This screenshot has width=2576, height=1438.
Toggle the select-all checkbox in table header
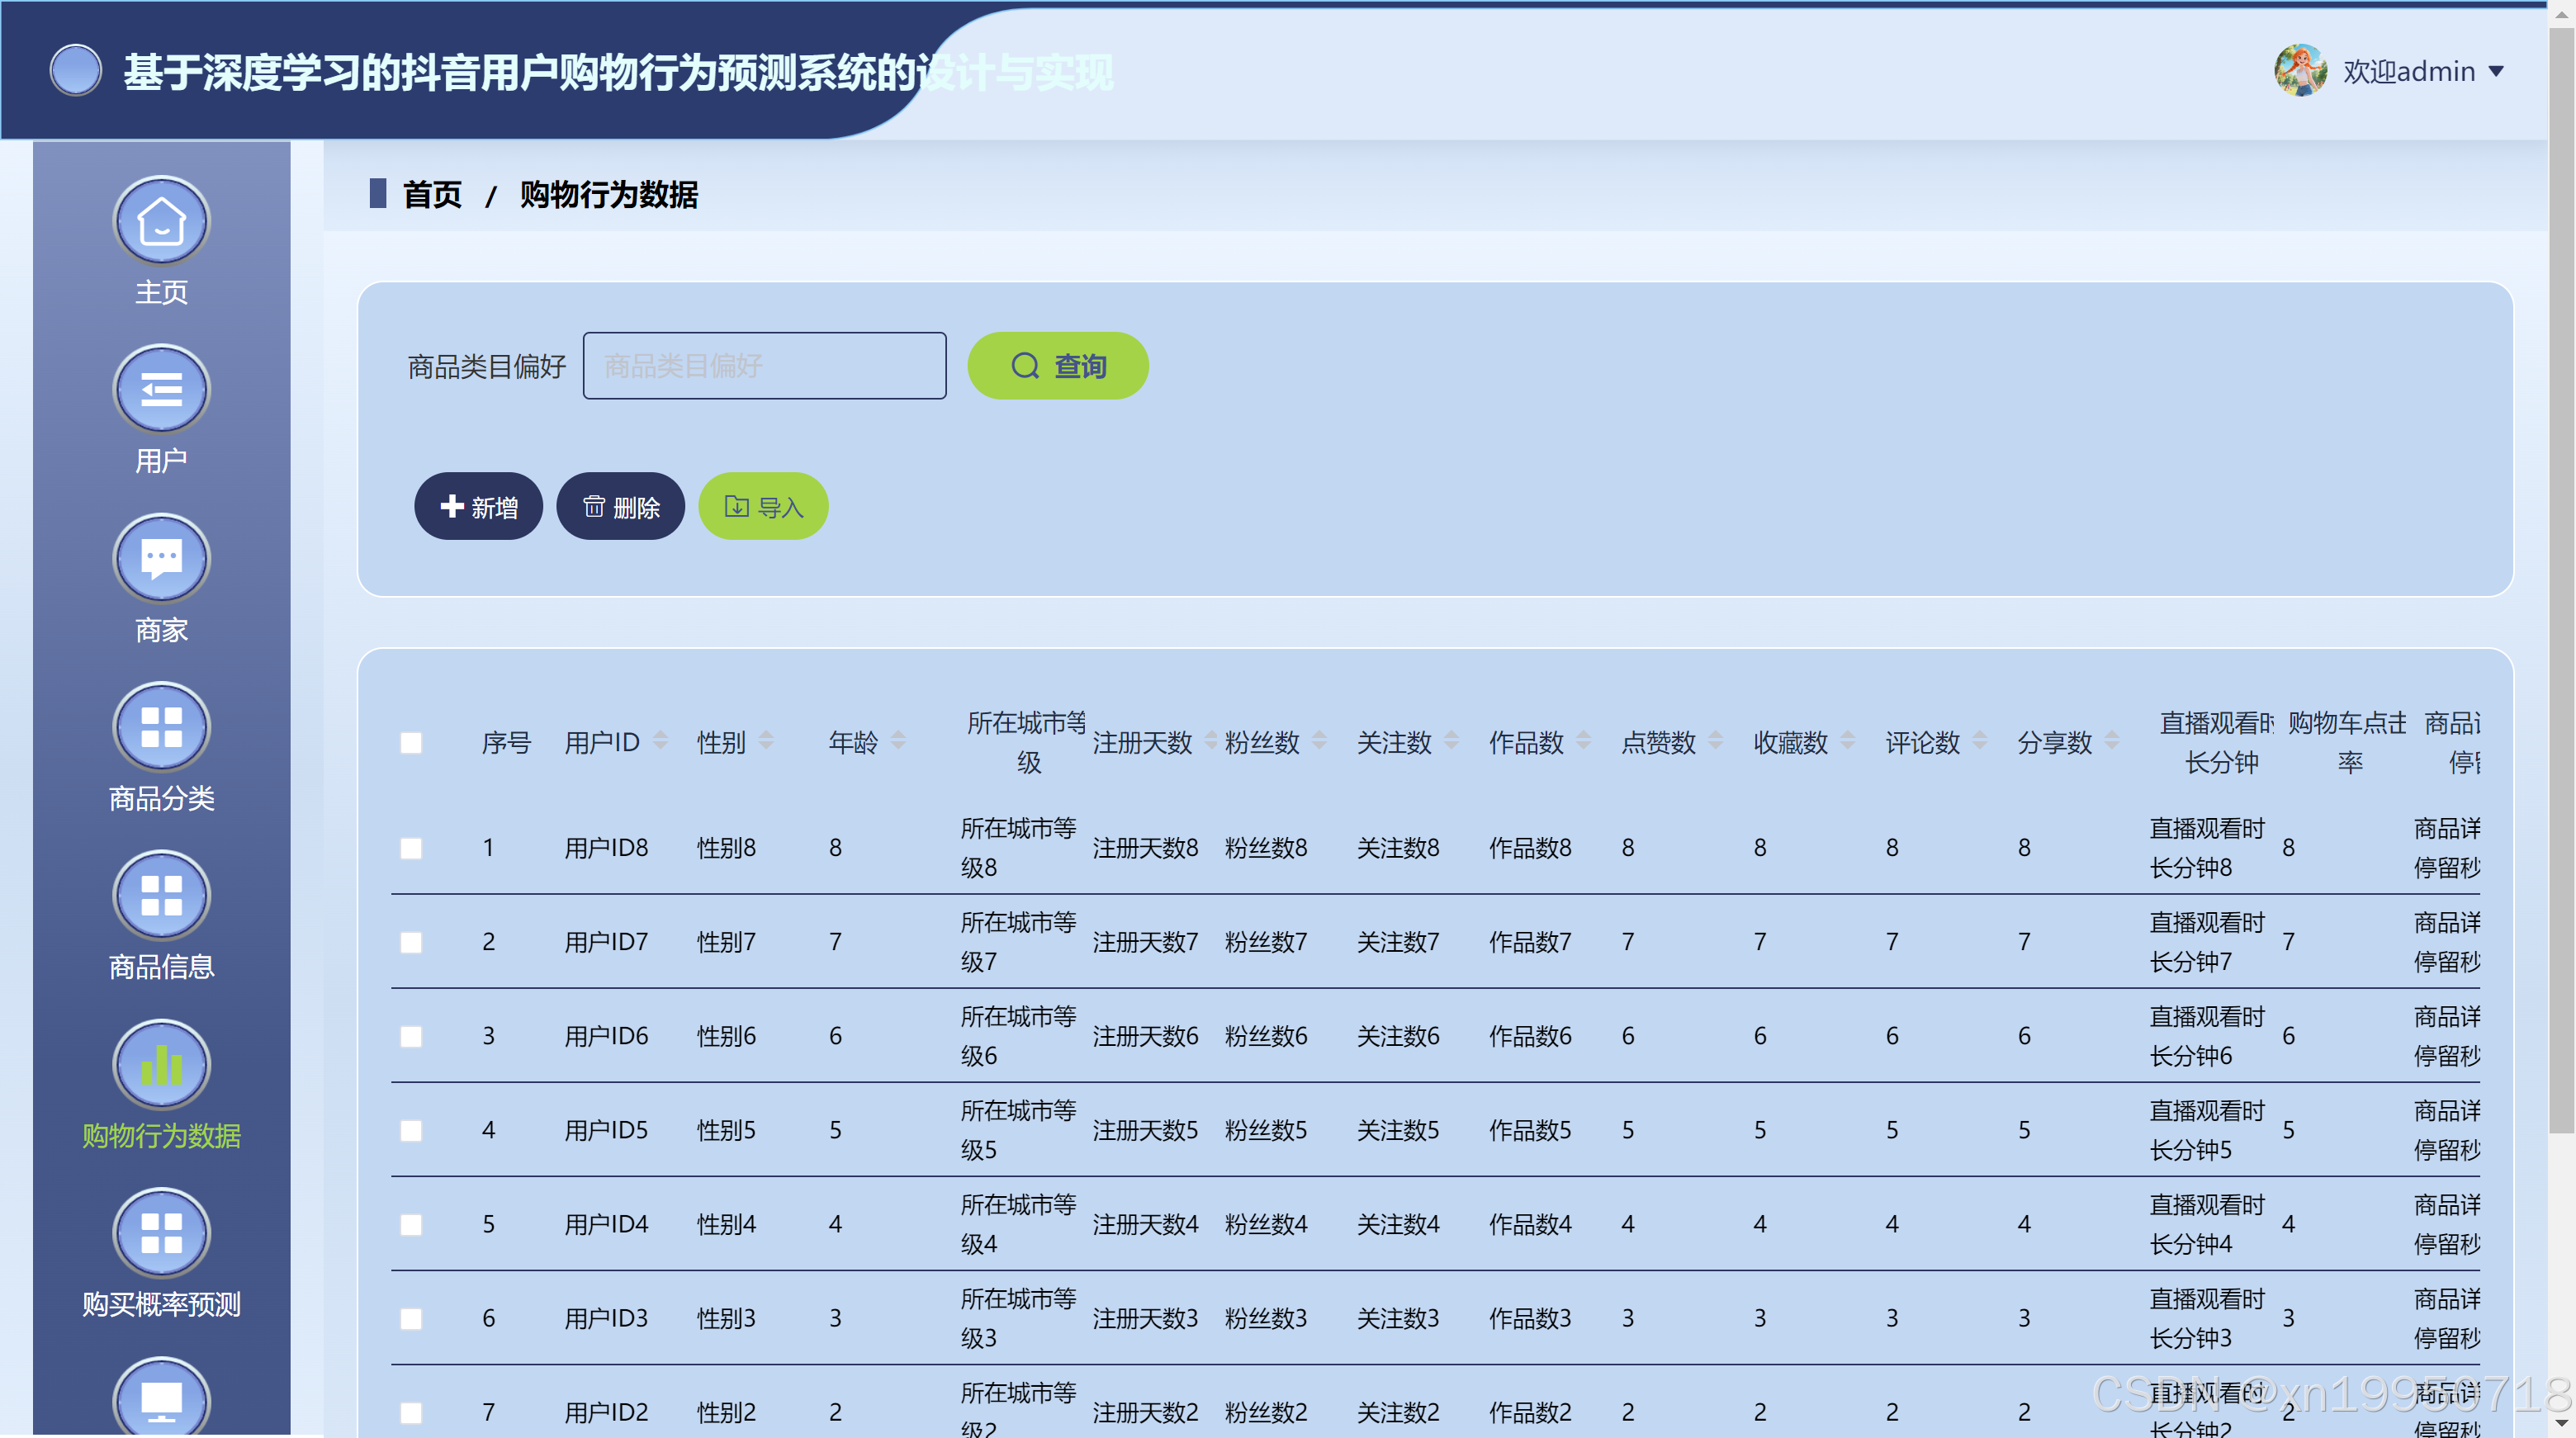tap(411, 743)
